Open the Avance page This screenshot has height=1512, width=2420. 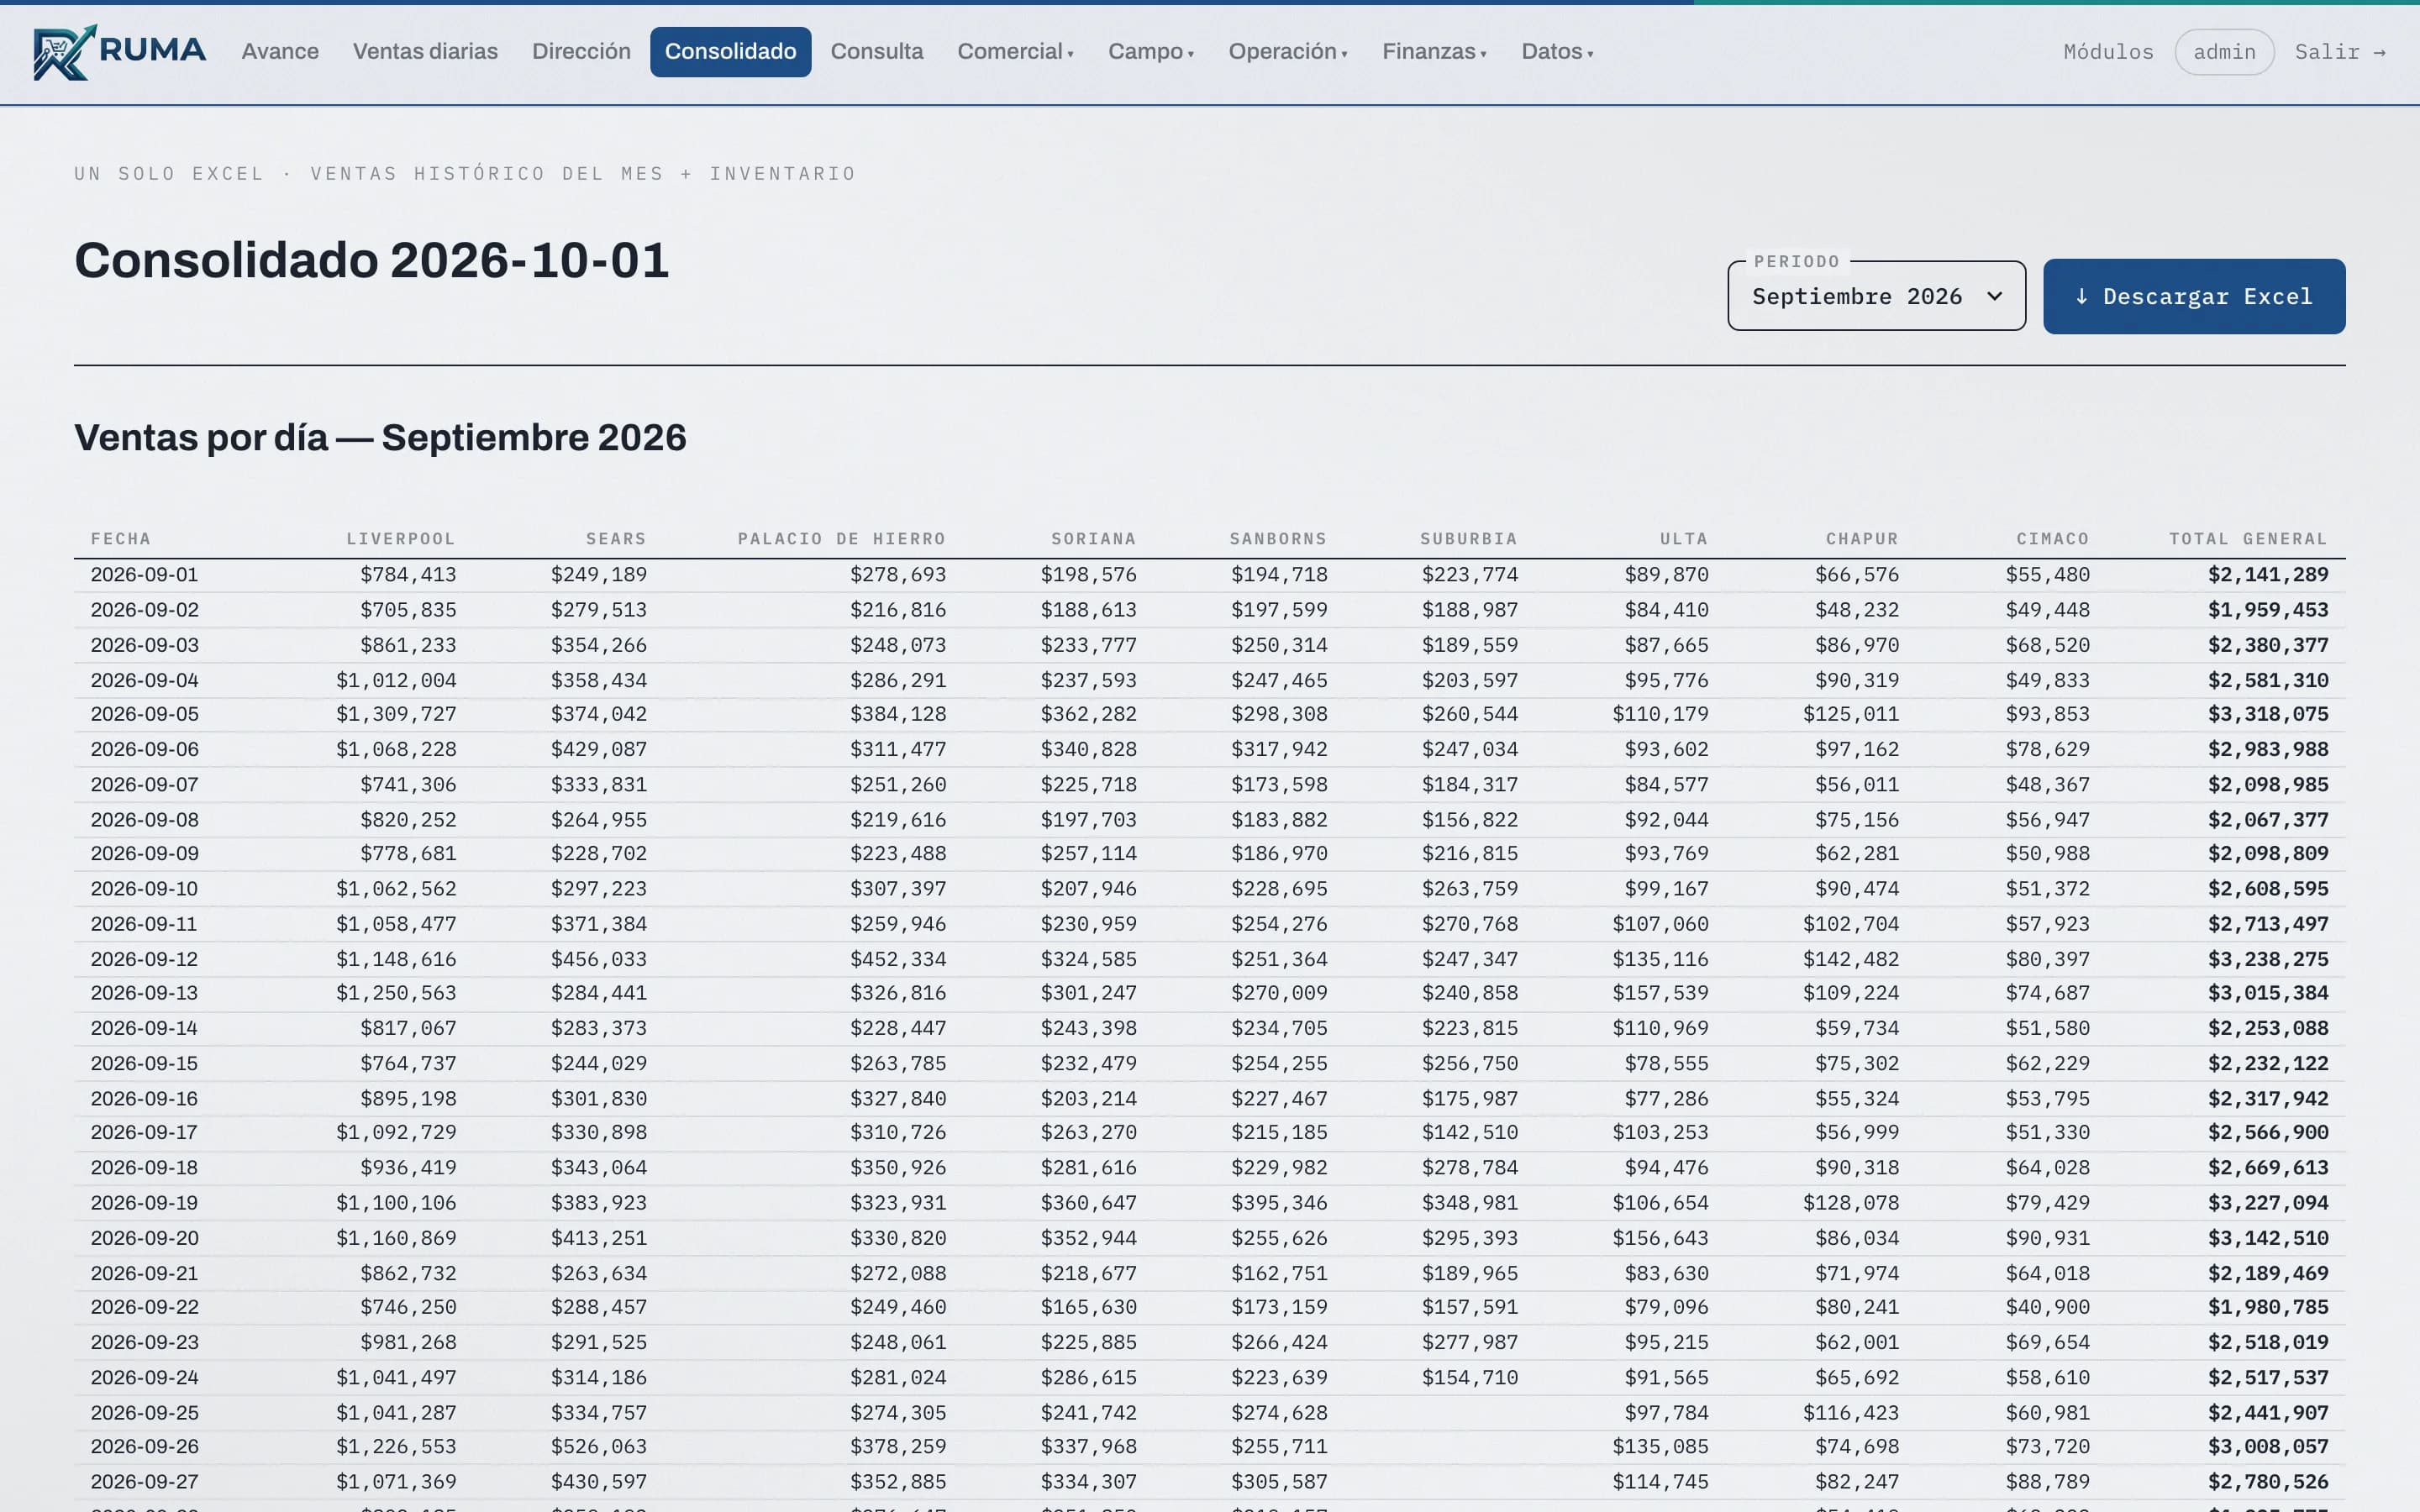[280, 52]
